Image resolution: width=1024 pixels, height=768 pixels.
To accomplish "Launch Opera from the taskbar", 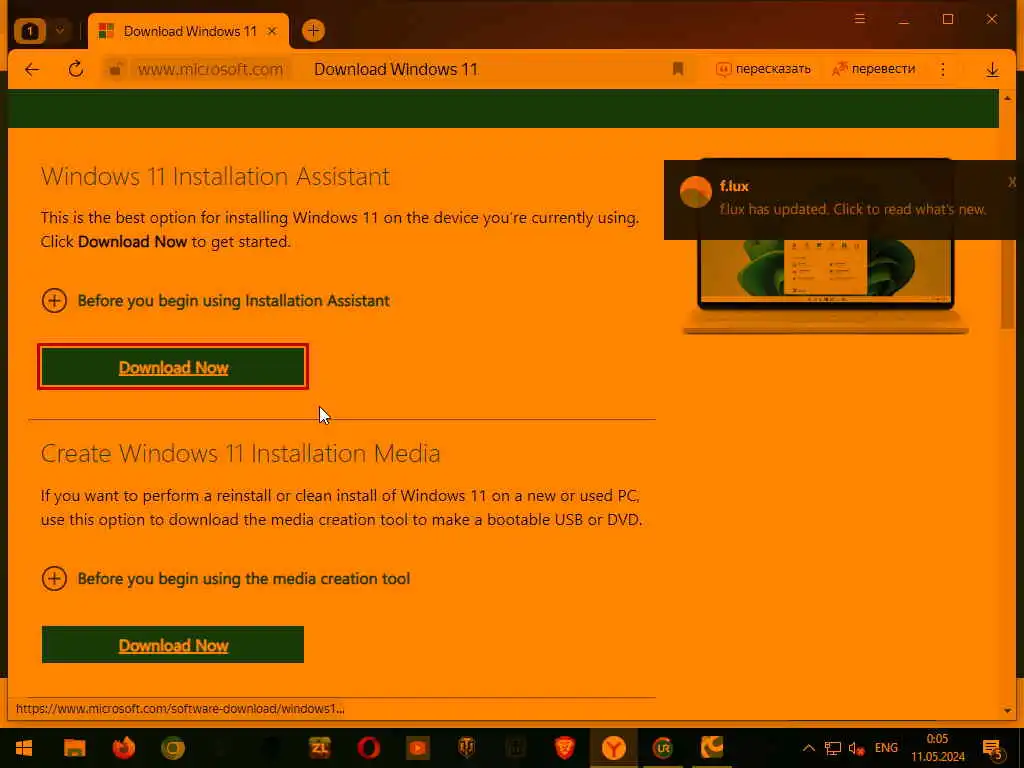I will (368, 748).
